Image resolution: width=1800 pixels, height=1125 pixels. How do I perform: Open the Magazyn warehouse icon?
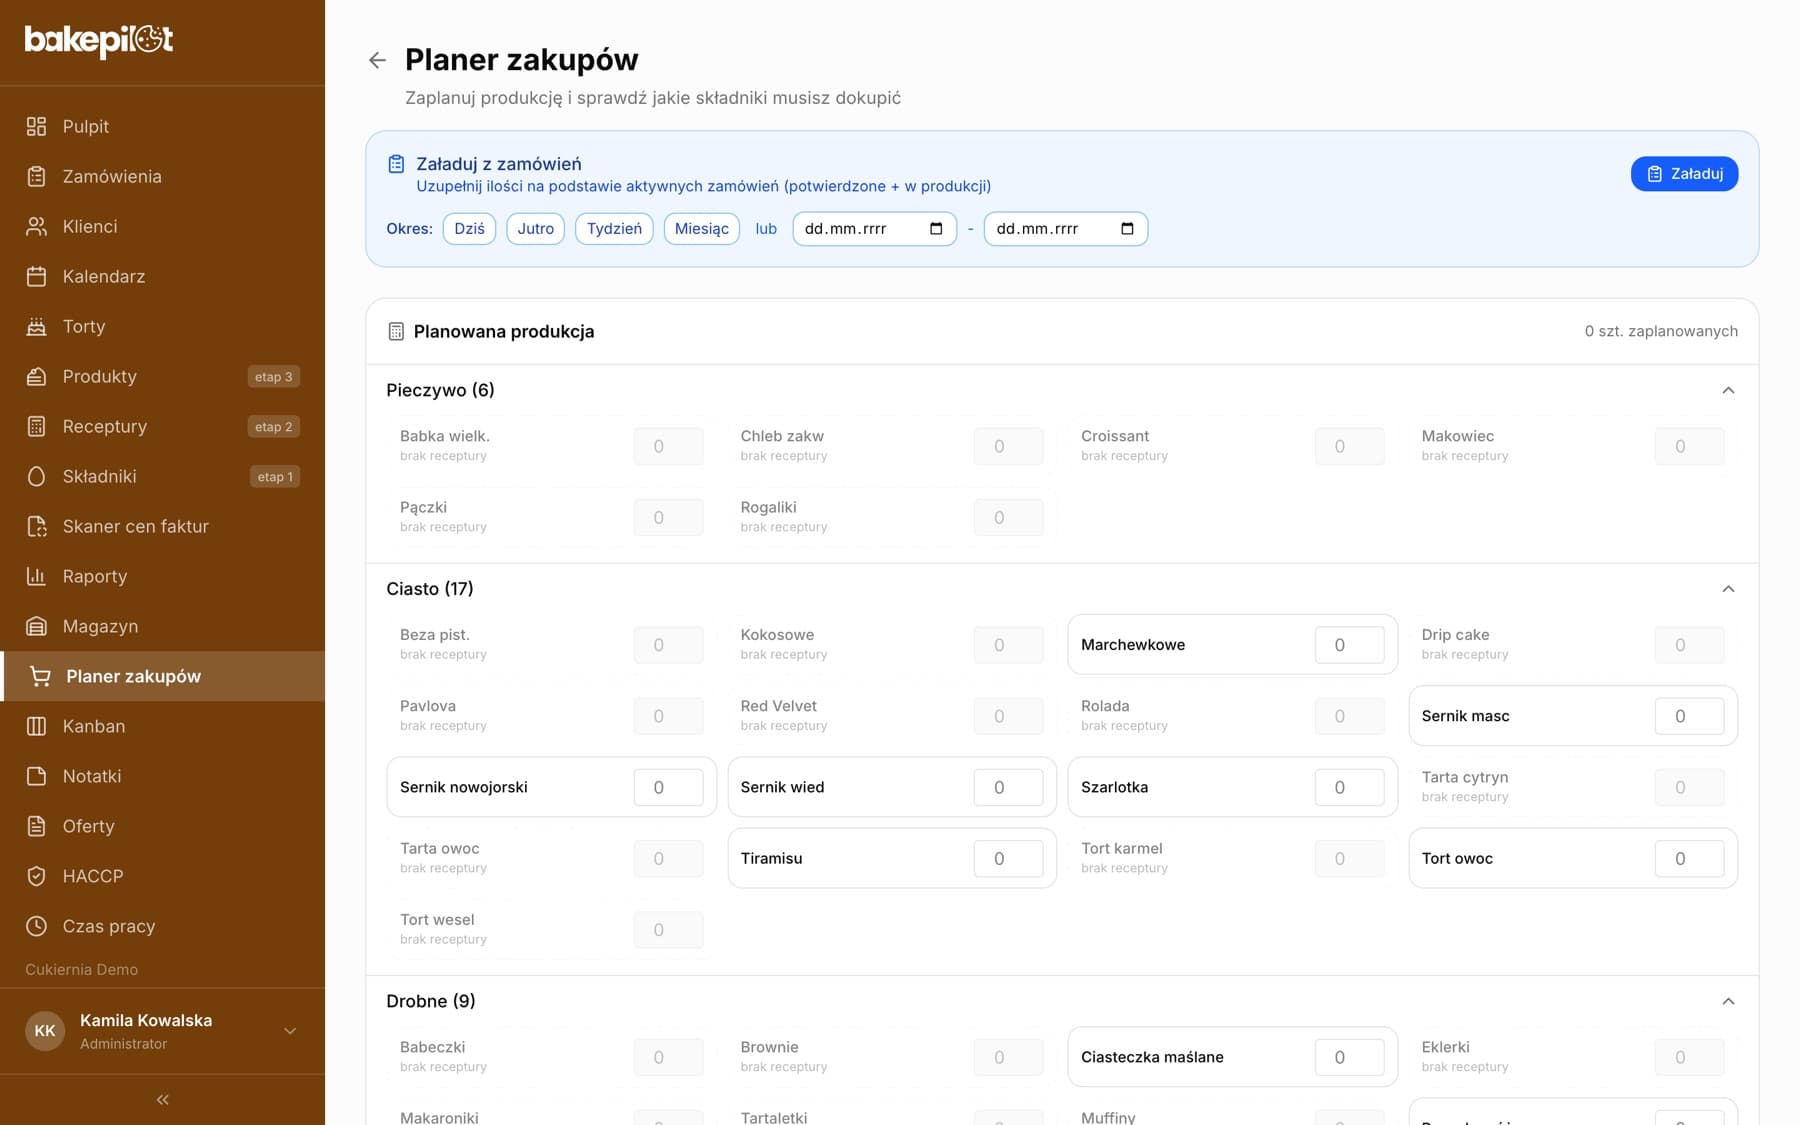tap(37, 626)
